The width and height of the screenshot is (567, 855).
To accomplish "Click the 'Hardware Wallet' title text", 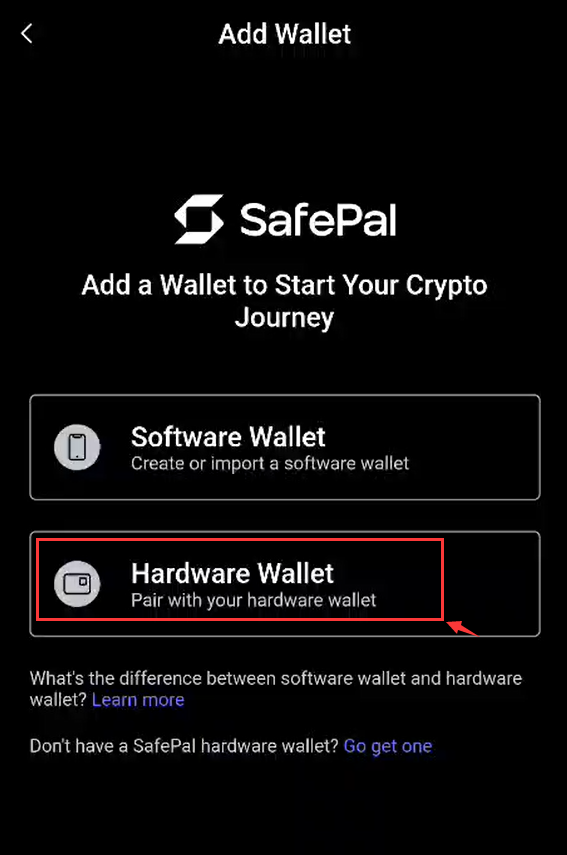I will (x=232, y=573).
